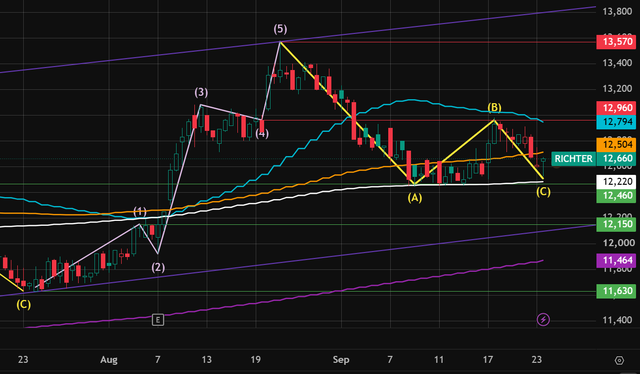Click the earnings E marker icon
640x374 pixels.
click(158, 320)
